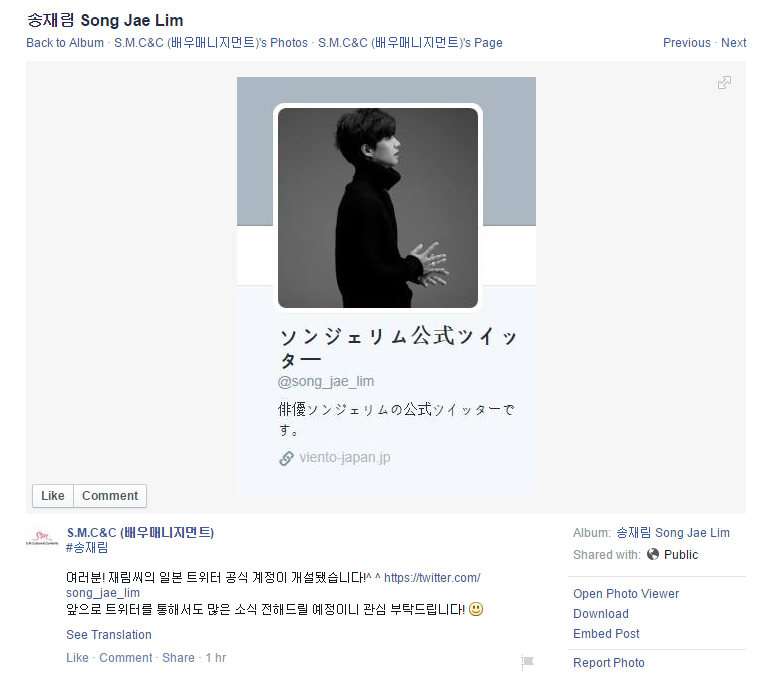This screenshot has width=760, height=674.
Task: Click See Translation
Action: 109,635
